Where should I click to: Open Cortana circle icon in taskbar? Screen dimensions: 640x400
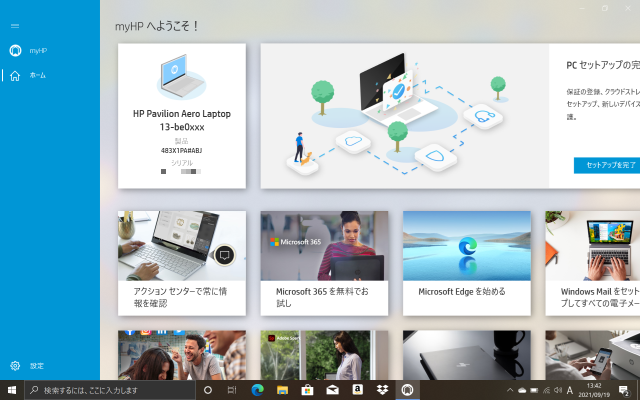pos(208,390)
